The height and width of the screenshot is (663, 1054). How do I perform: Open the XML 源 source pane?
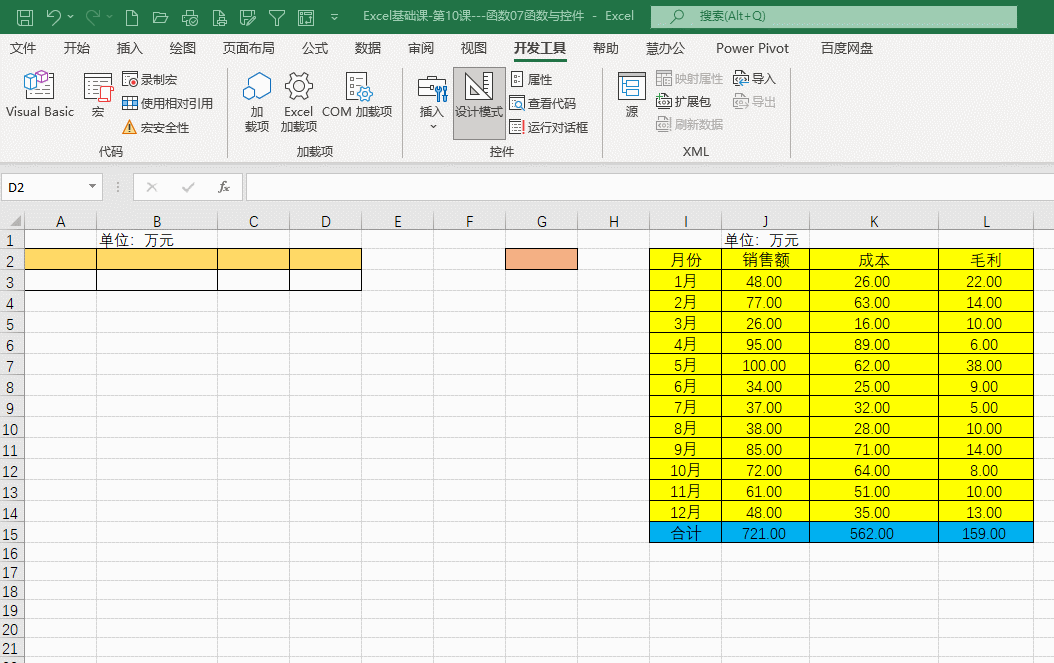(x=632, y=95)
